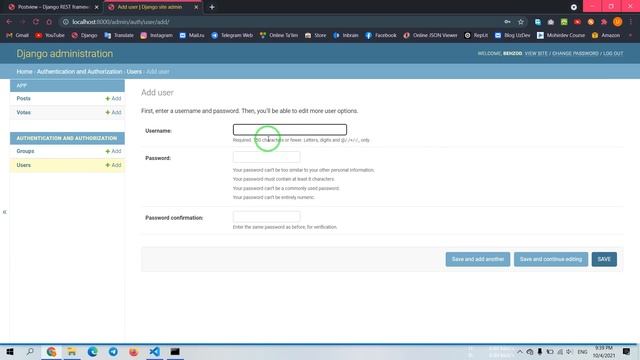Open Authentication and Authorization sidebar header

(x=67, y=138)
